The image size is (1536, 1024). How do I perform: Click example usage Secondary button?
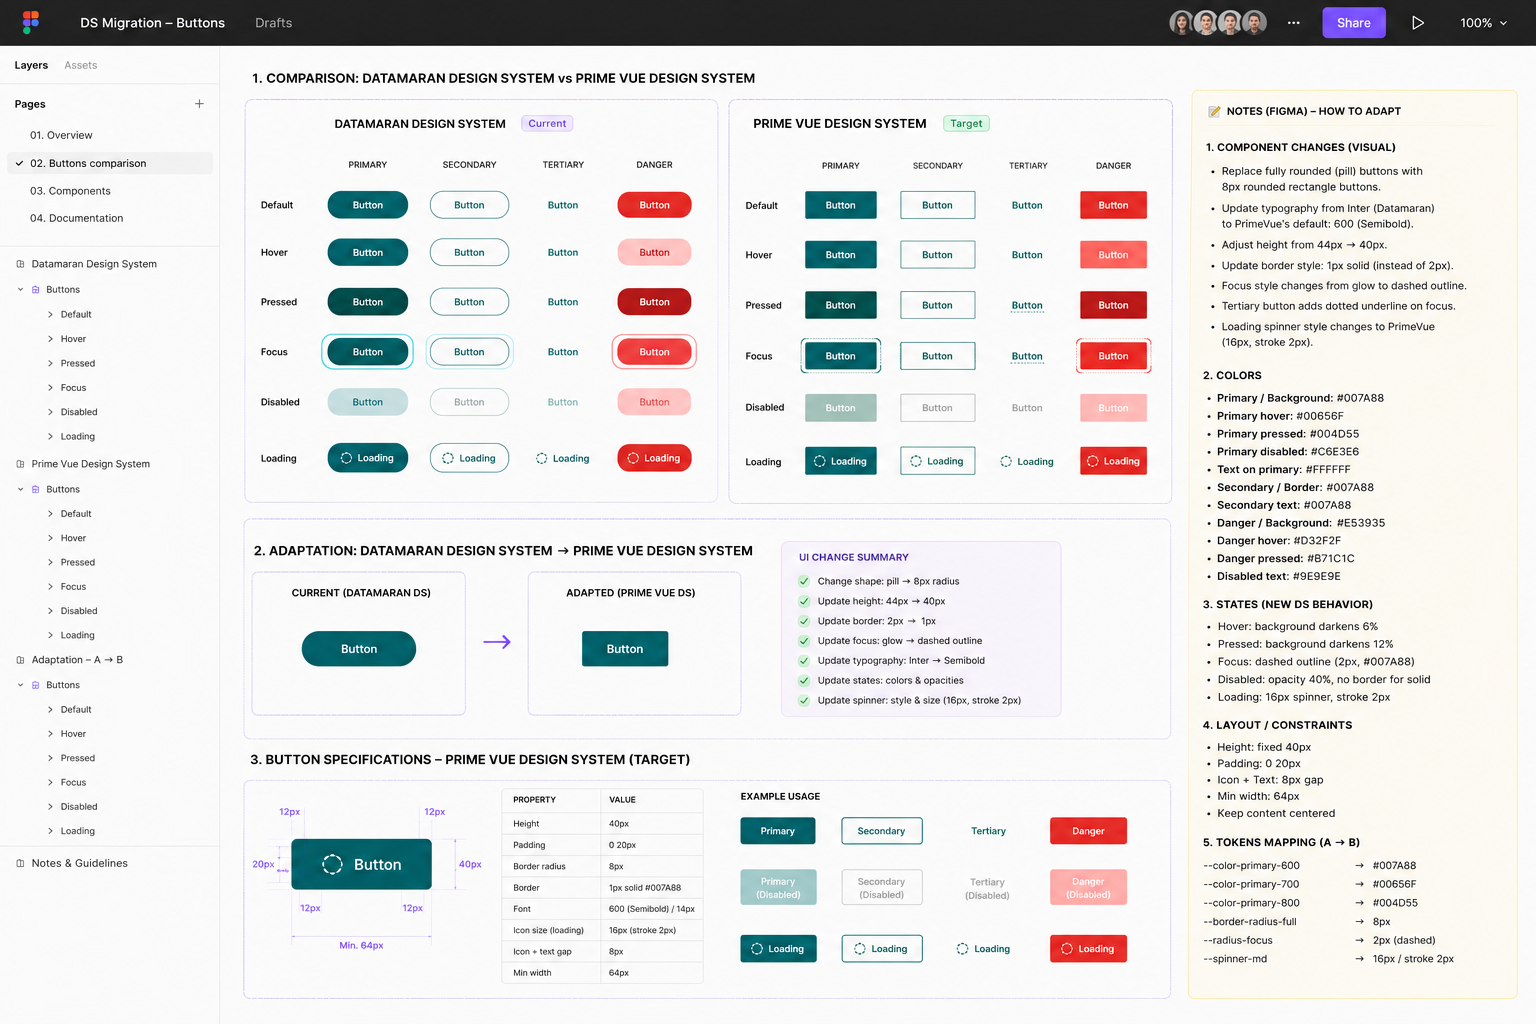coord(881,831)
